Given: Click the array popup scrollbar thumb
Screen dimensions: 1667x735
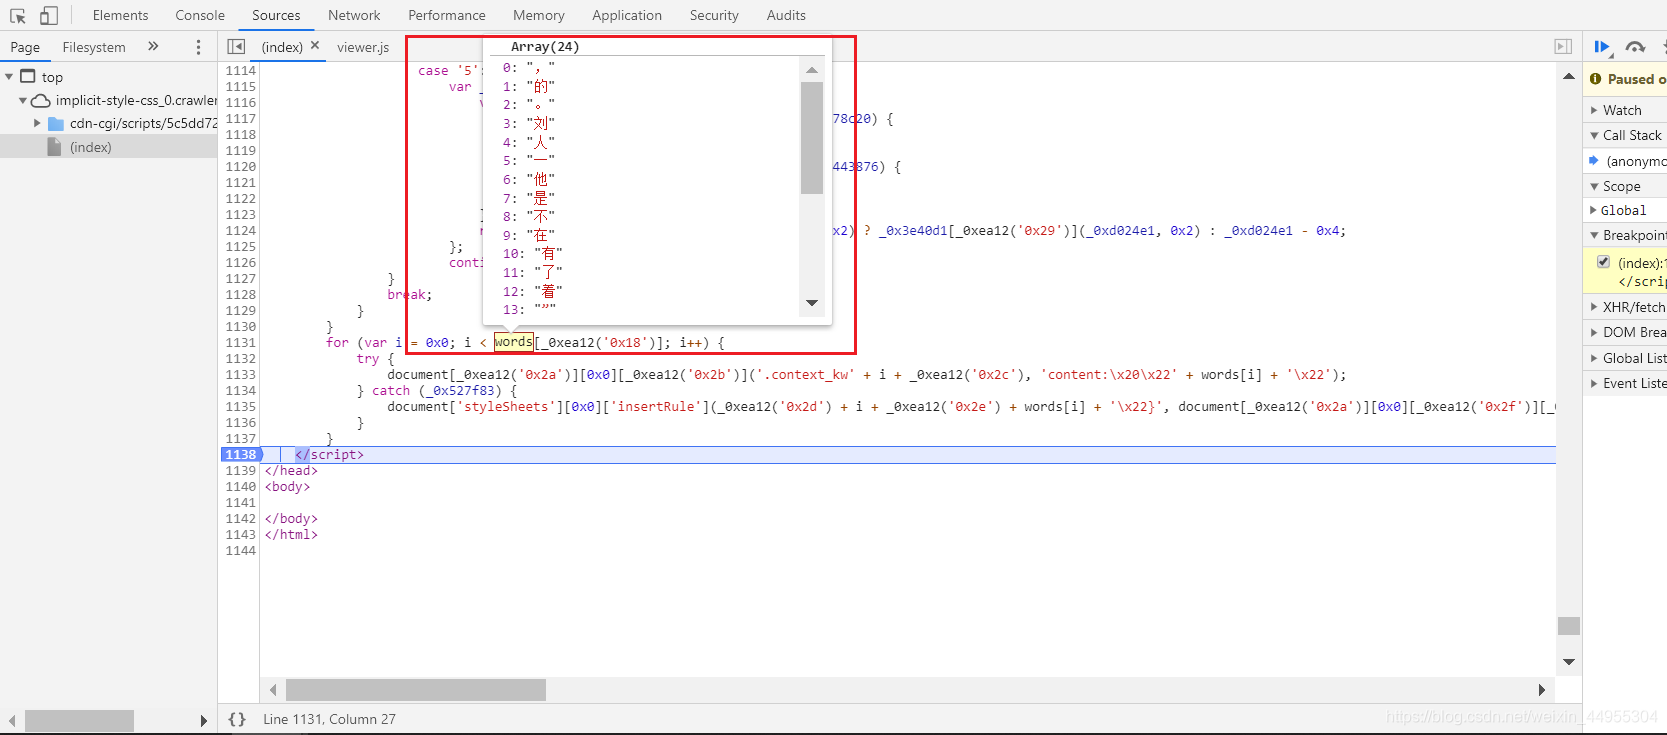Looking at the screenshot, I should (x=812, y=138).
